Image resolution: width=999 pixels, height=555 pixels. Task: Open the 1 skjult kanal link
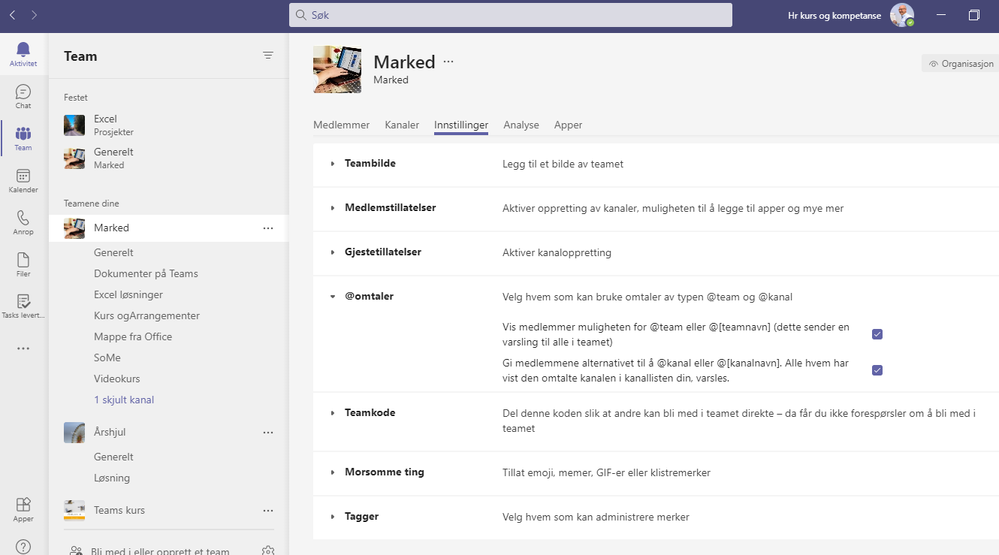tap(124, 400)
